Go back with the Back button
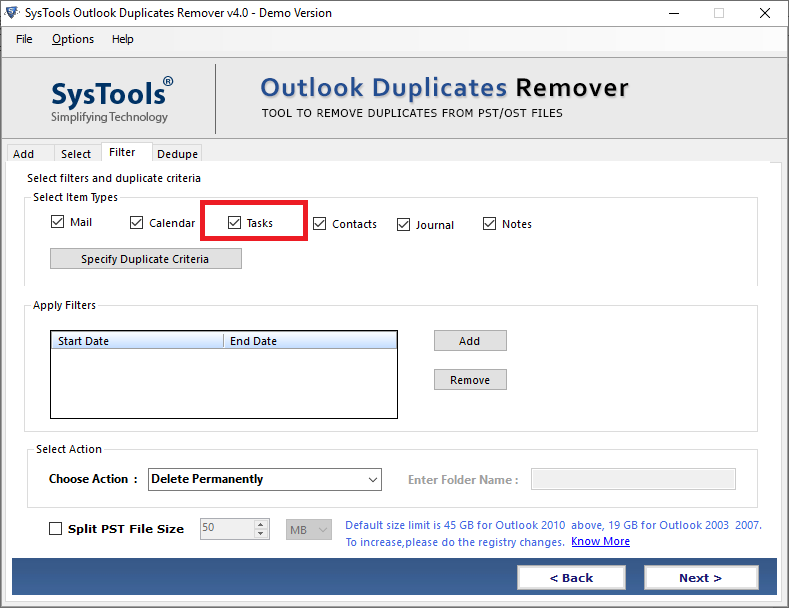Viewport: 789px width, 608px height. [x=571, y=578]
